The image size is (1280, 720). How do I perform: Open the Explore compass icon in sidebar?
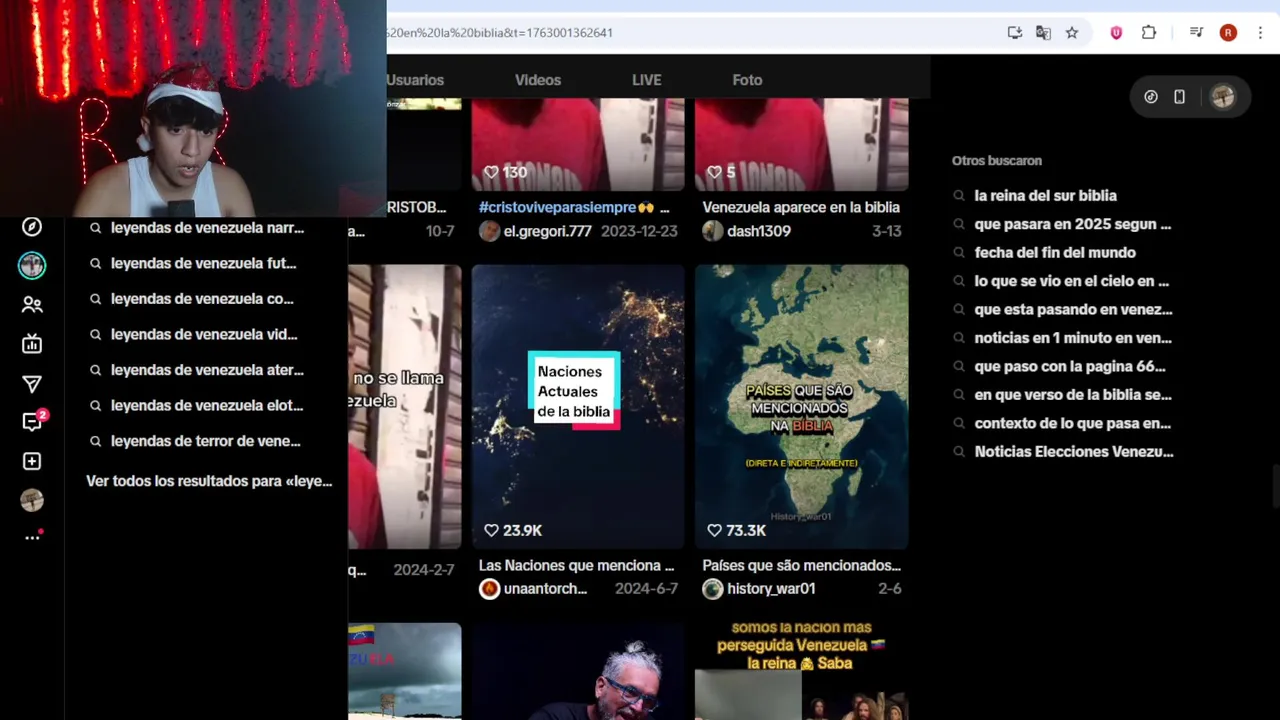32,227
